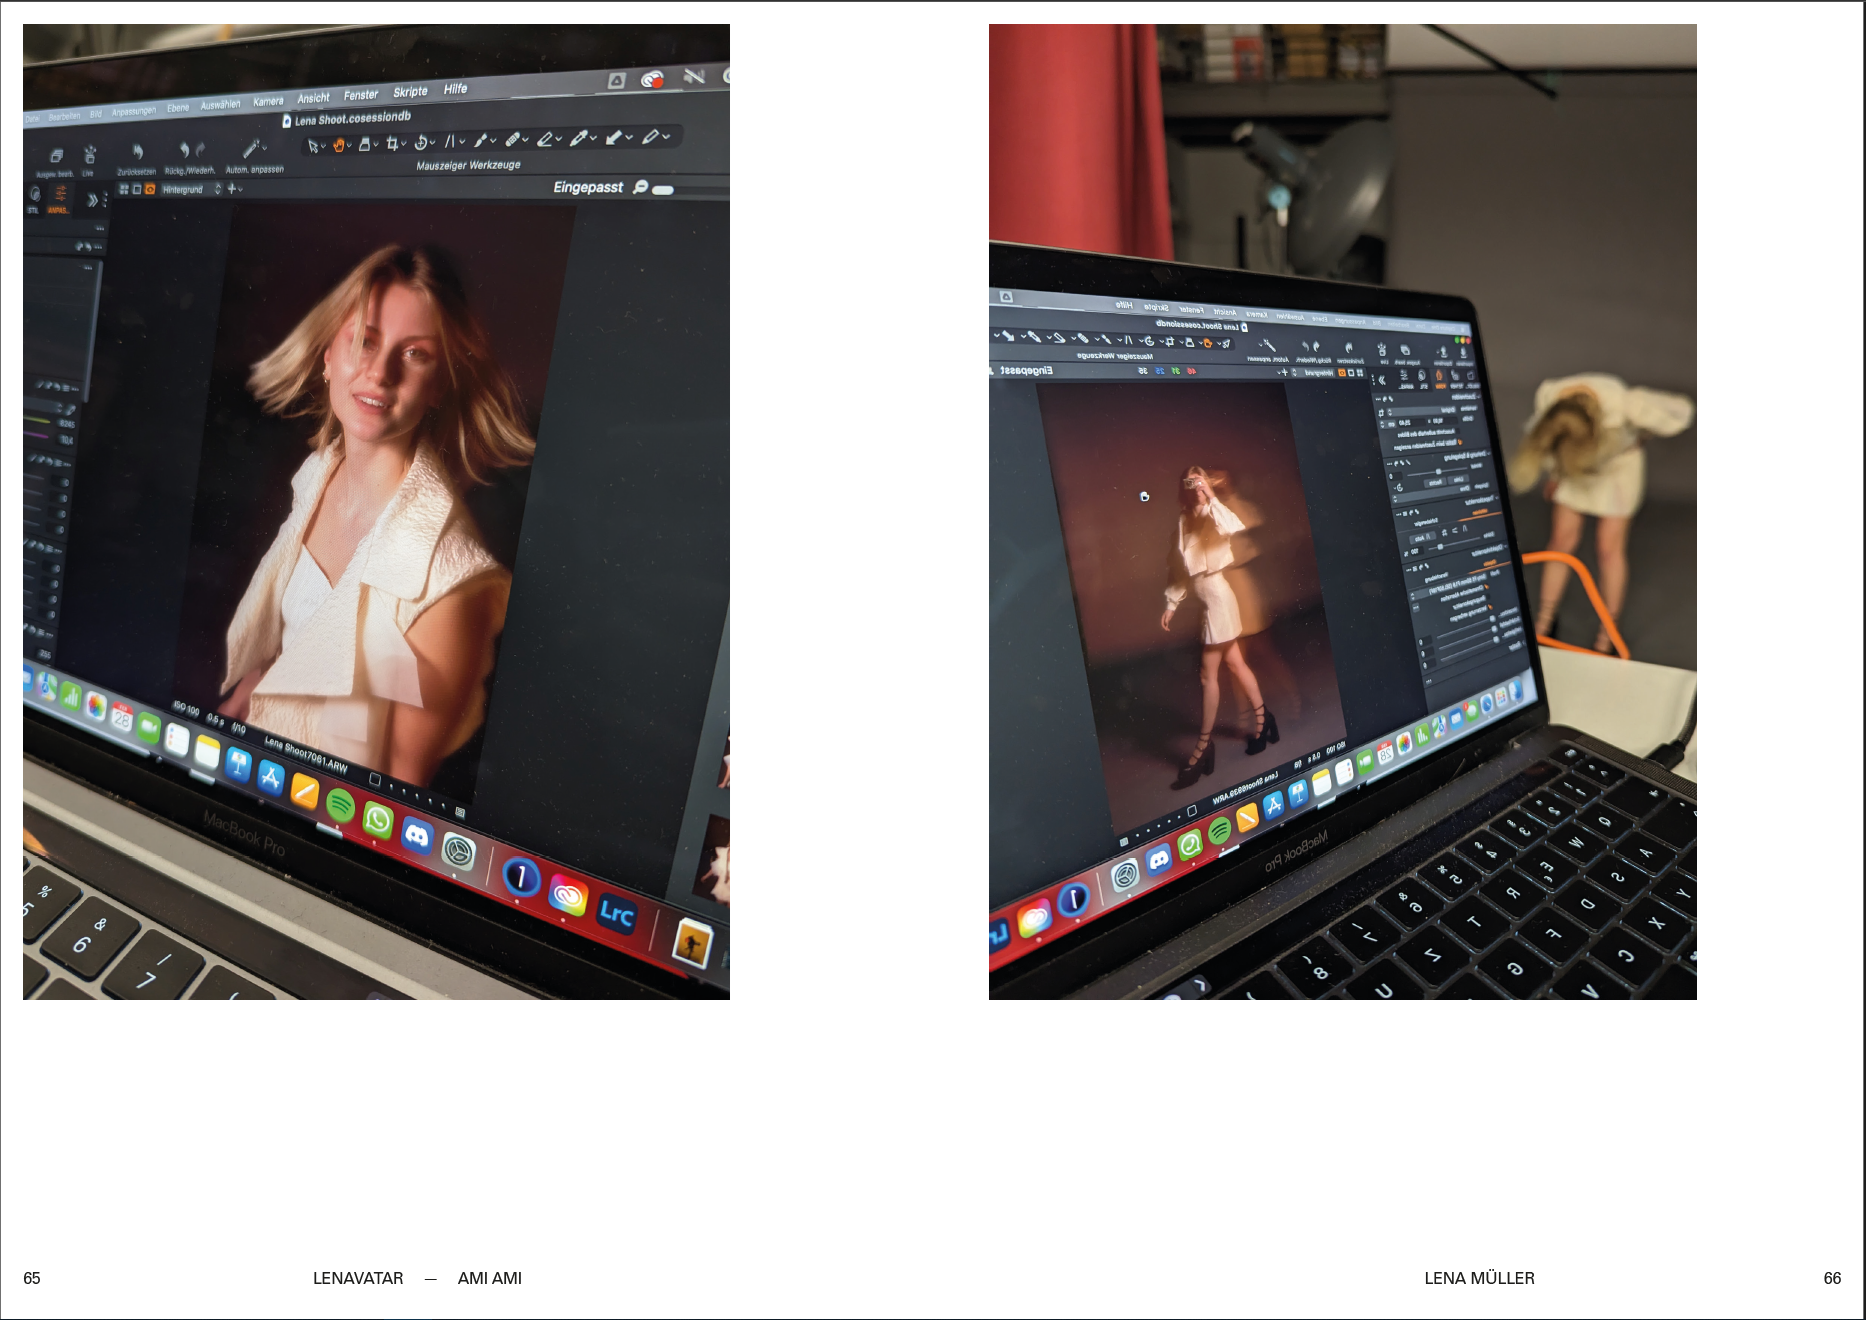Click the undo arrow above Rückg./Wiederh. in left photo
Viewport: 1866px width, 1320px height.
click(185, 150)
